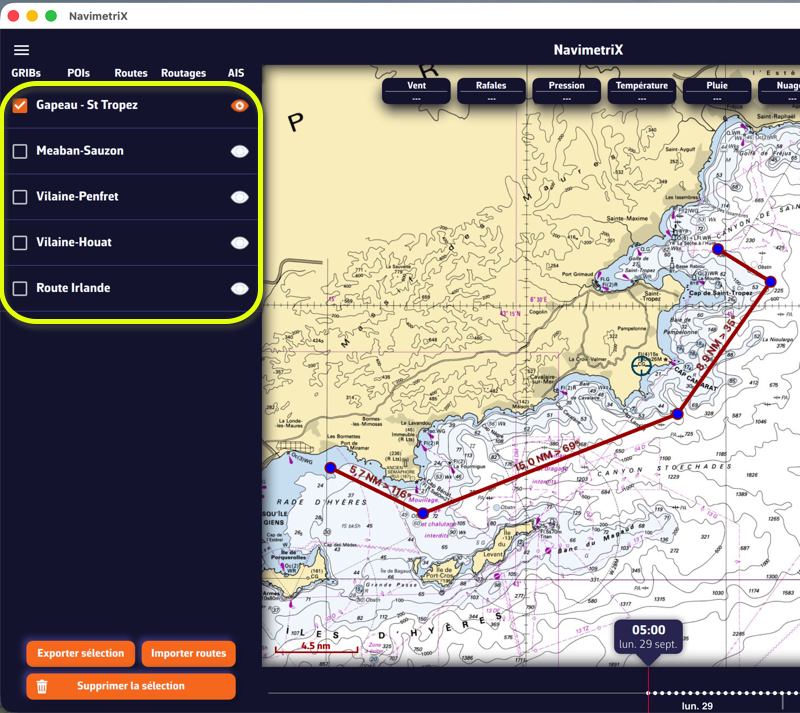This screenshot has height=713, width=800.
Task: Select the Route Irlande checkbox
Action: [20, 289]
